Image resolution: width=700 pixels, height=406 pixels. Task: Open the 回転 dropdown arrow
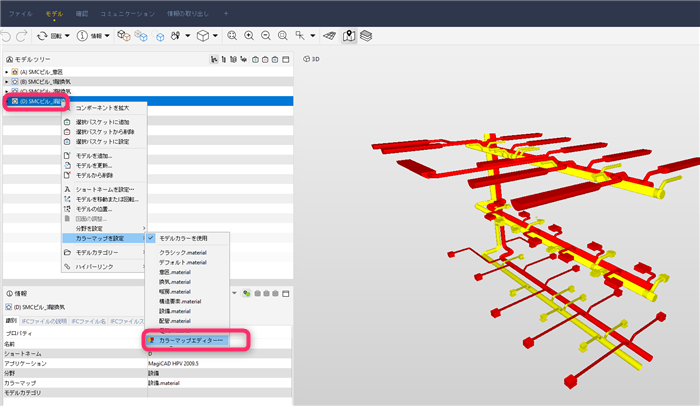pos(67,36)
